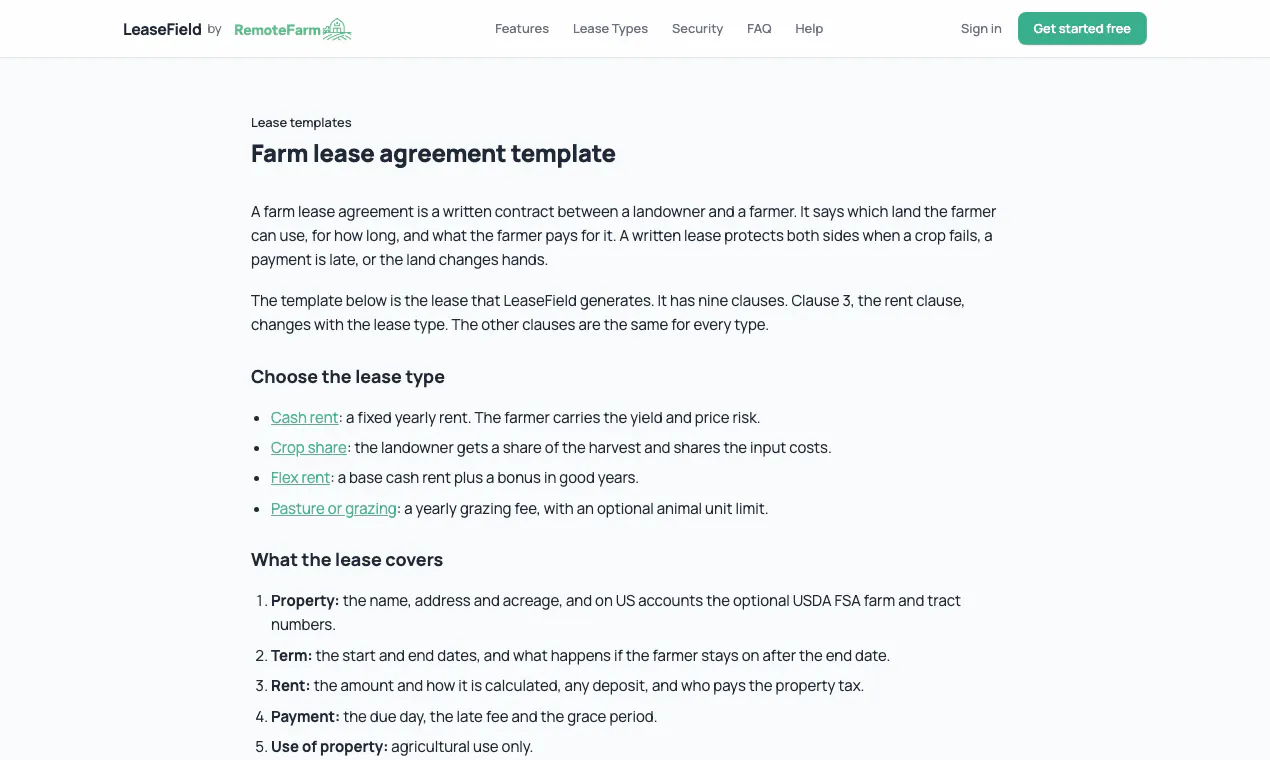Click the Farm lease agreement template heading
Viewport: 1270px width, 760px height.
pyautogui.click(x=433, y=154)
